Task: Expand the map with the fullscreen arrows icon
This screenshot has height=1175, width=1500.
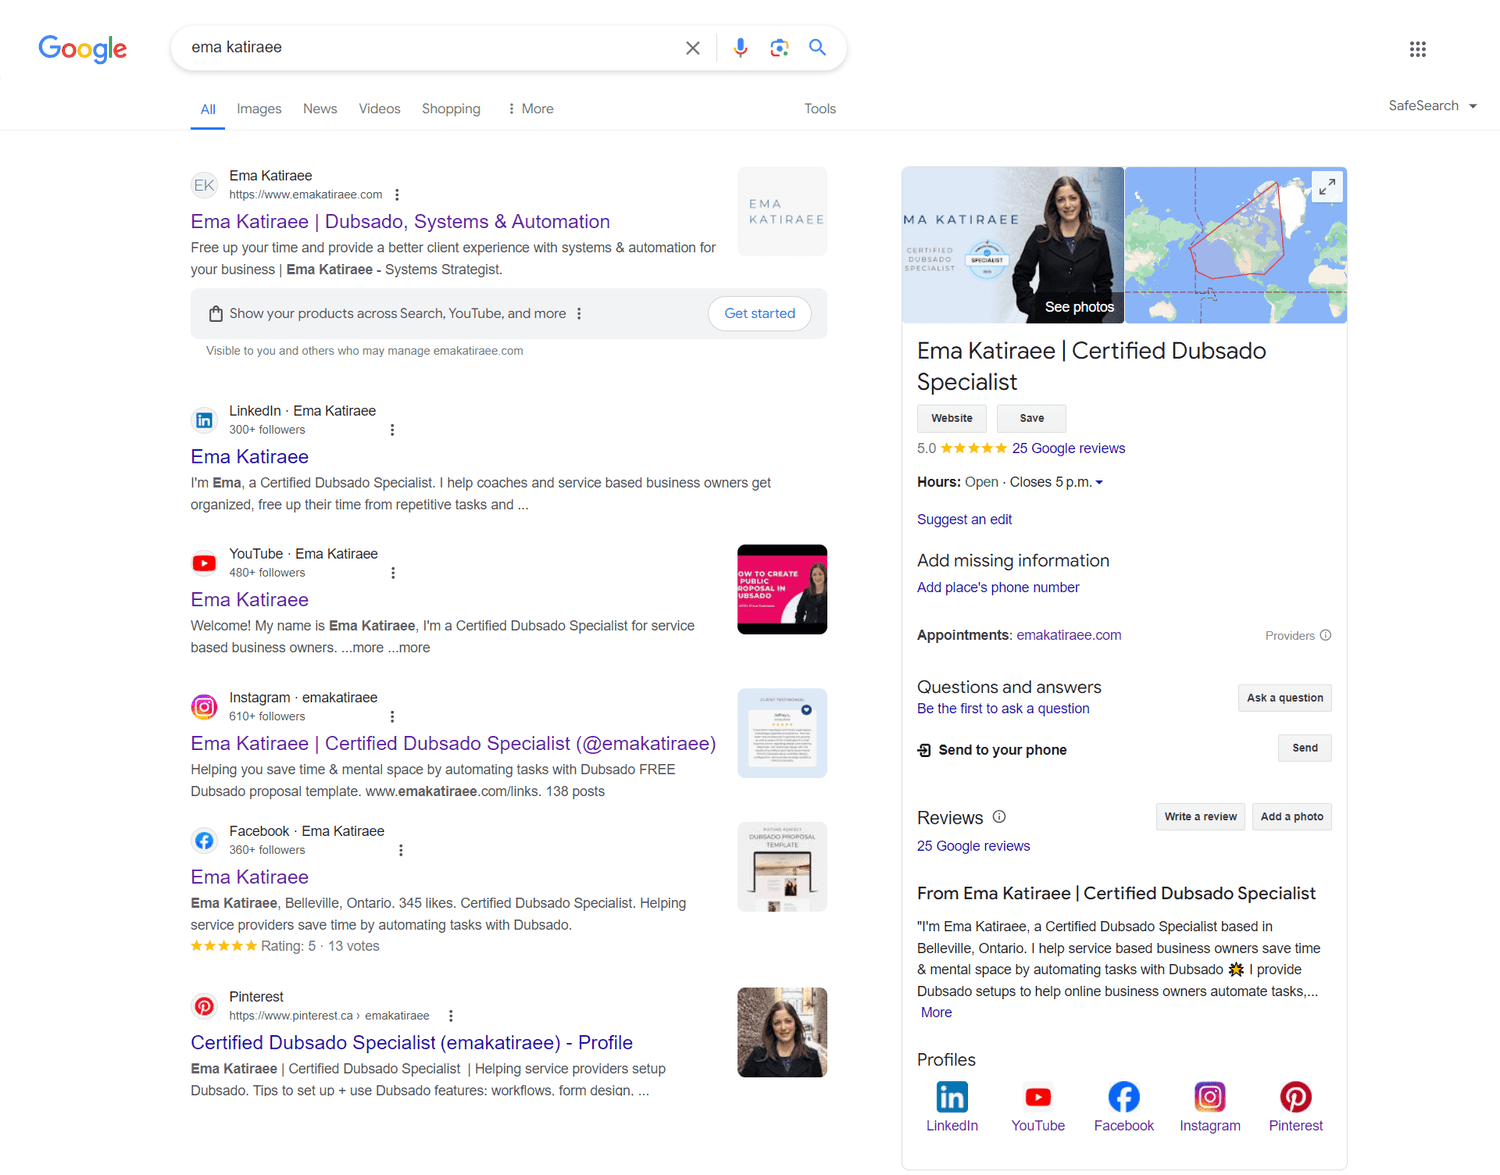Action: click(1327, 186)
